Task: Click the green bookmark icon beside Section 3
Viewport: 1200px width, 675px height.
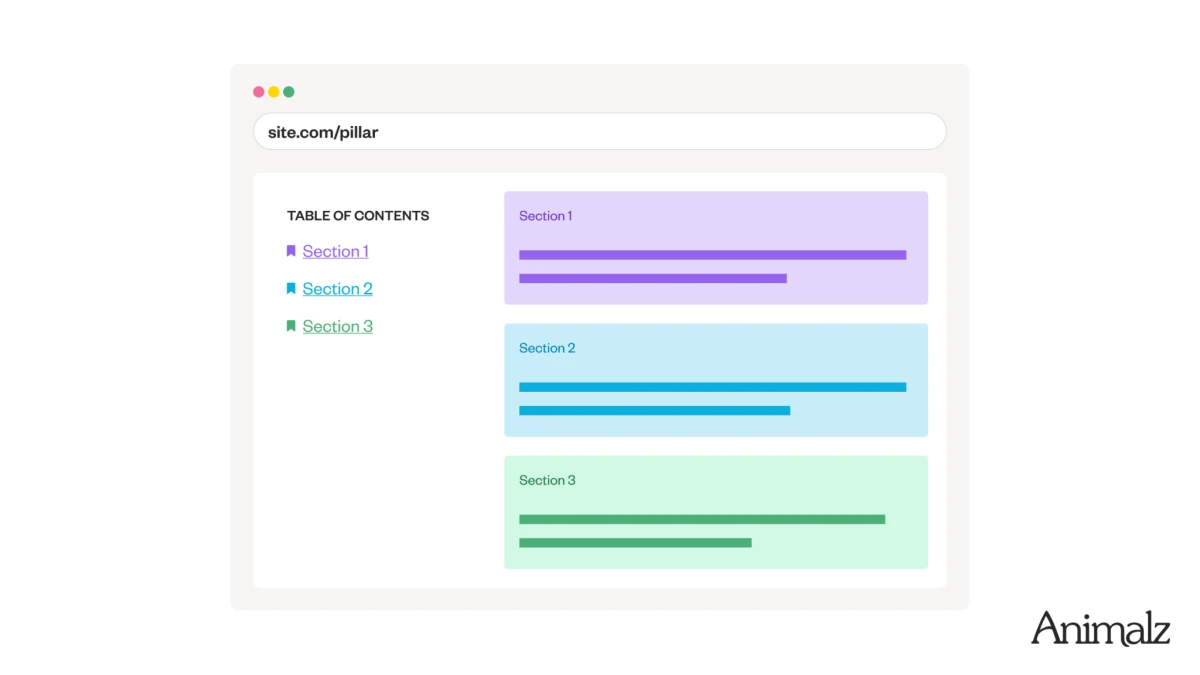Action: 291,326
